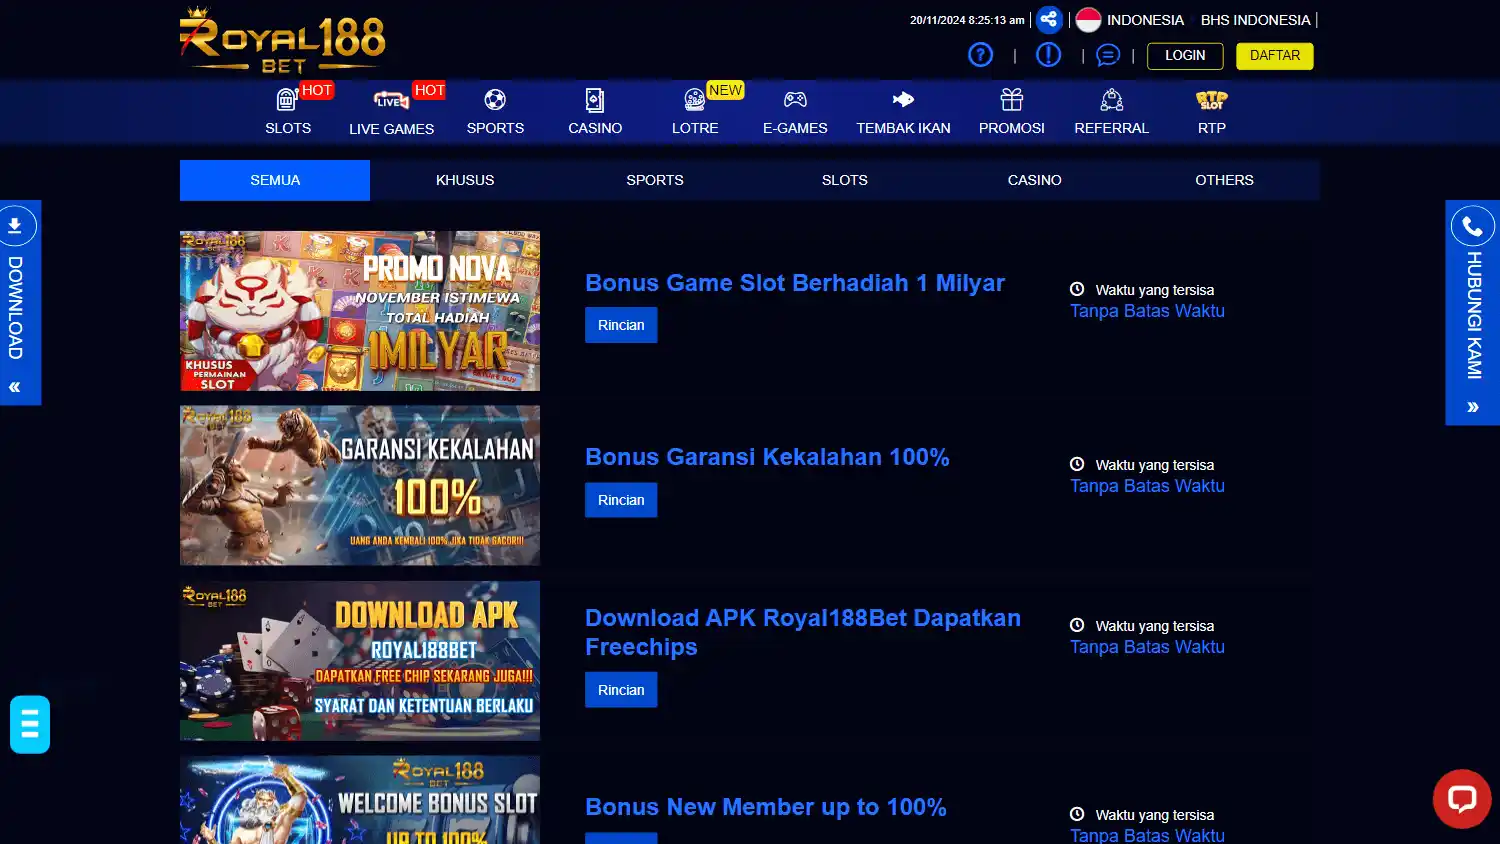1500x844 pixels.
Task: Click the NEW badge on Lotre
Action: 725,90
